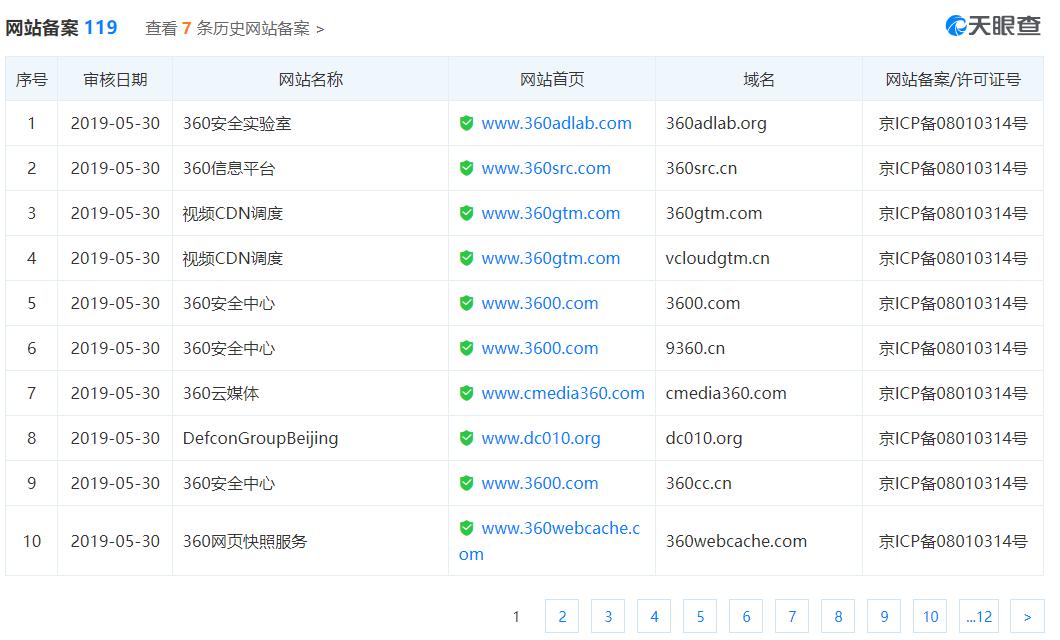Click ...12 to reach the last page

tap(980, 616)
